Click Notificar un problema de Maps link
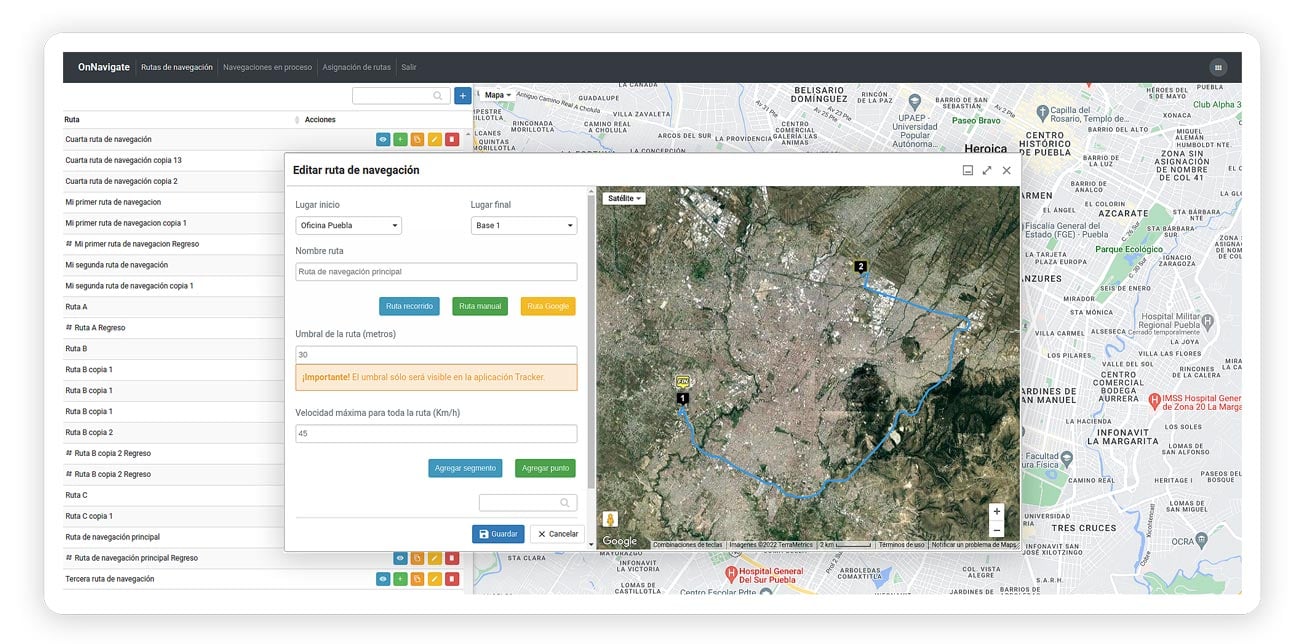Screen dimensions: 1300x644 [x=974, y=545]
